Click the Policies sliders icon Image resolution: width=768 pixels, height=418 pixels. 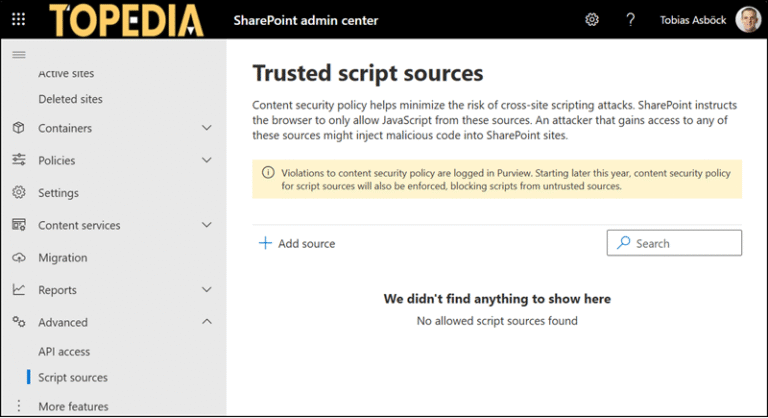coord(19,160)
